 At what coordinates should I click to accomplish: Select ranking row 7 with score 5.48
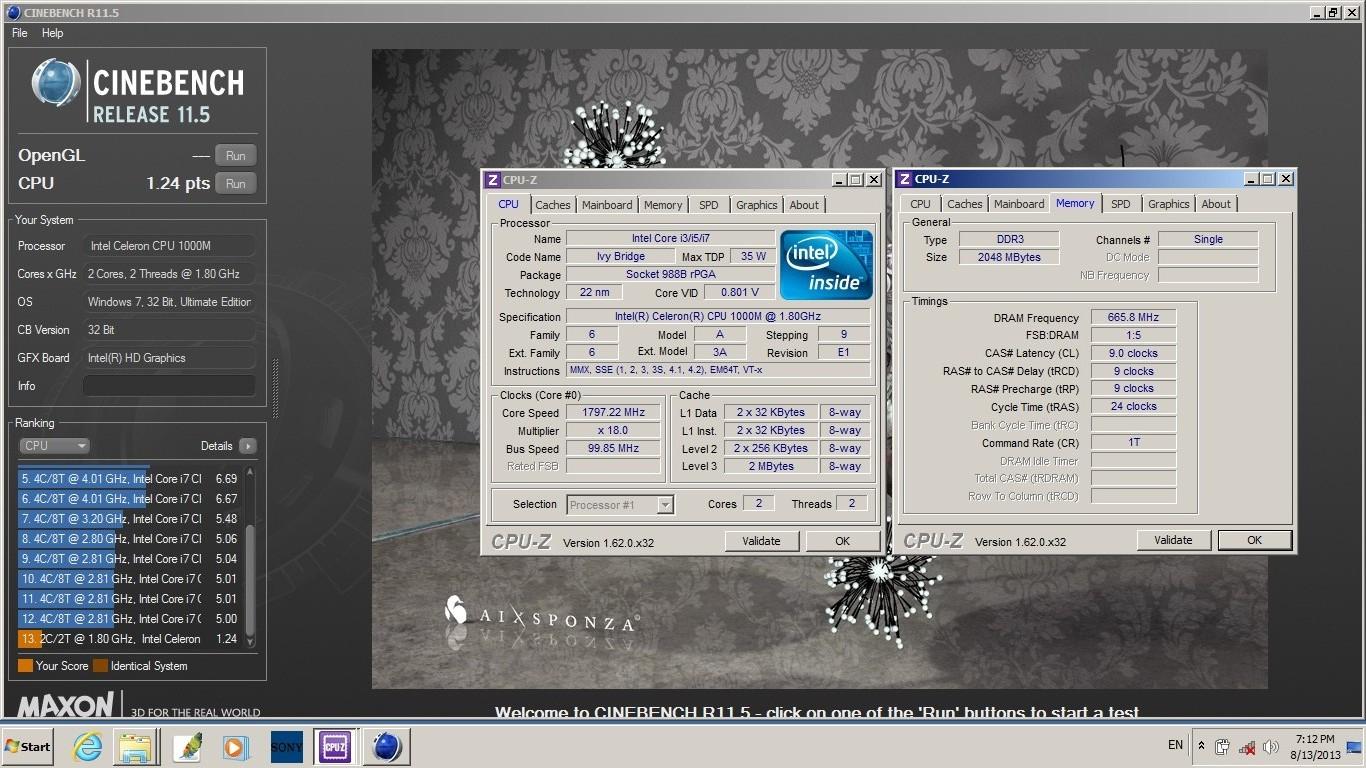point(129,519)
